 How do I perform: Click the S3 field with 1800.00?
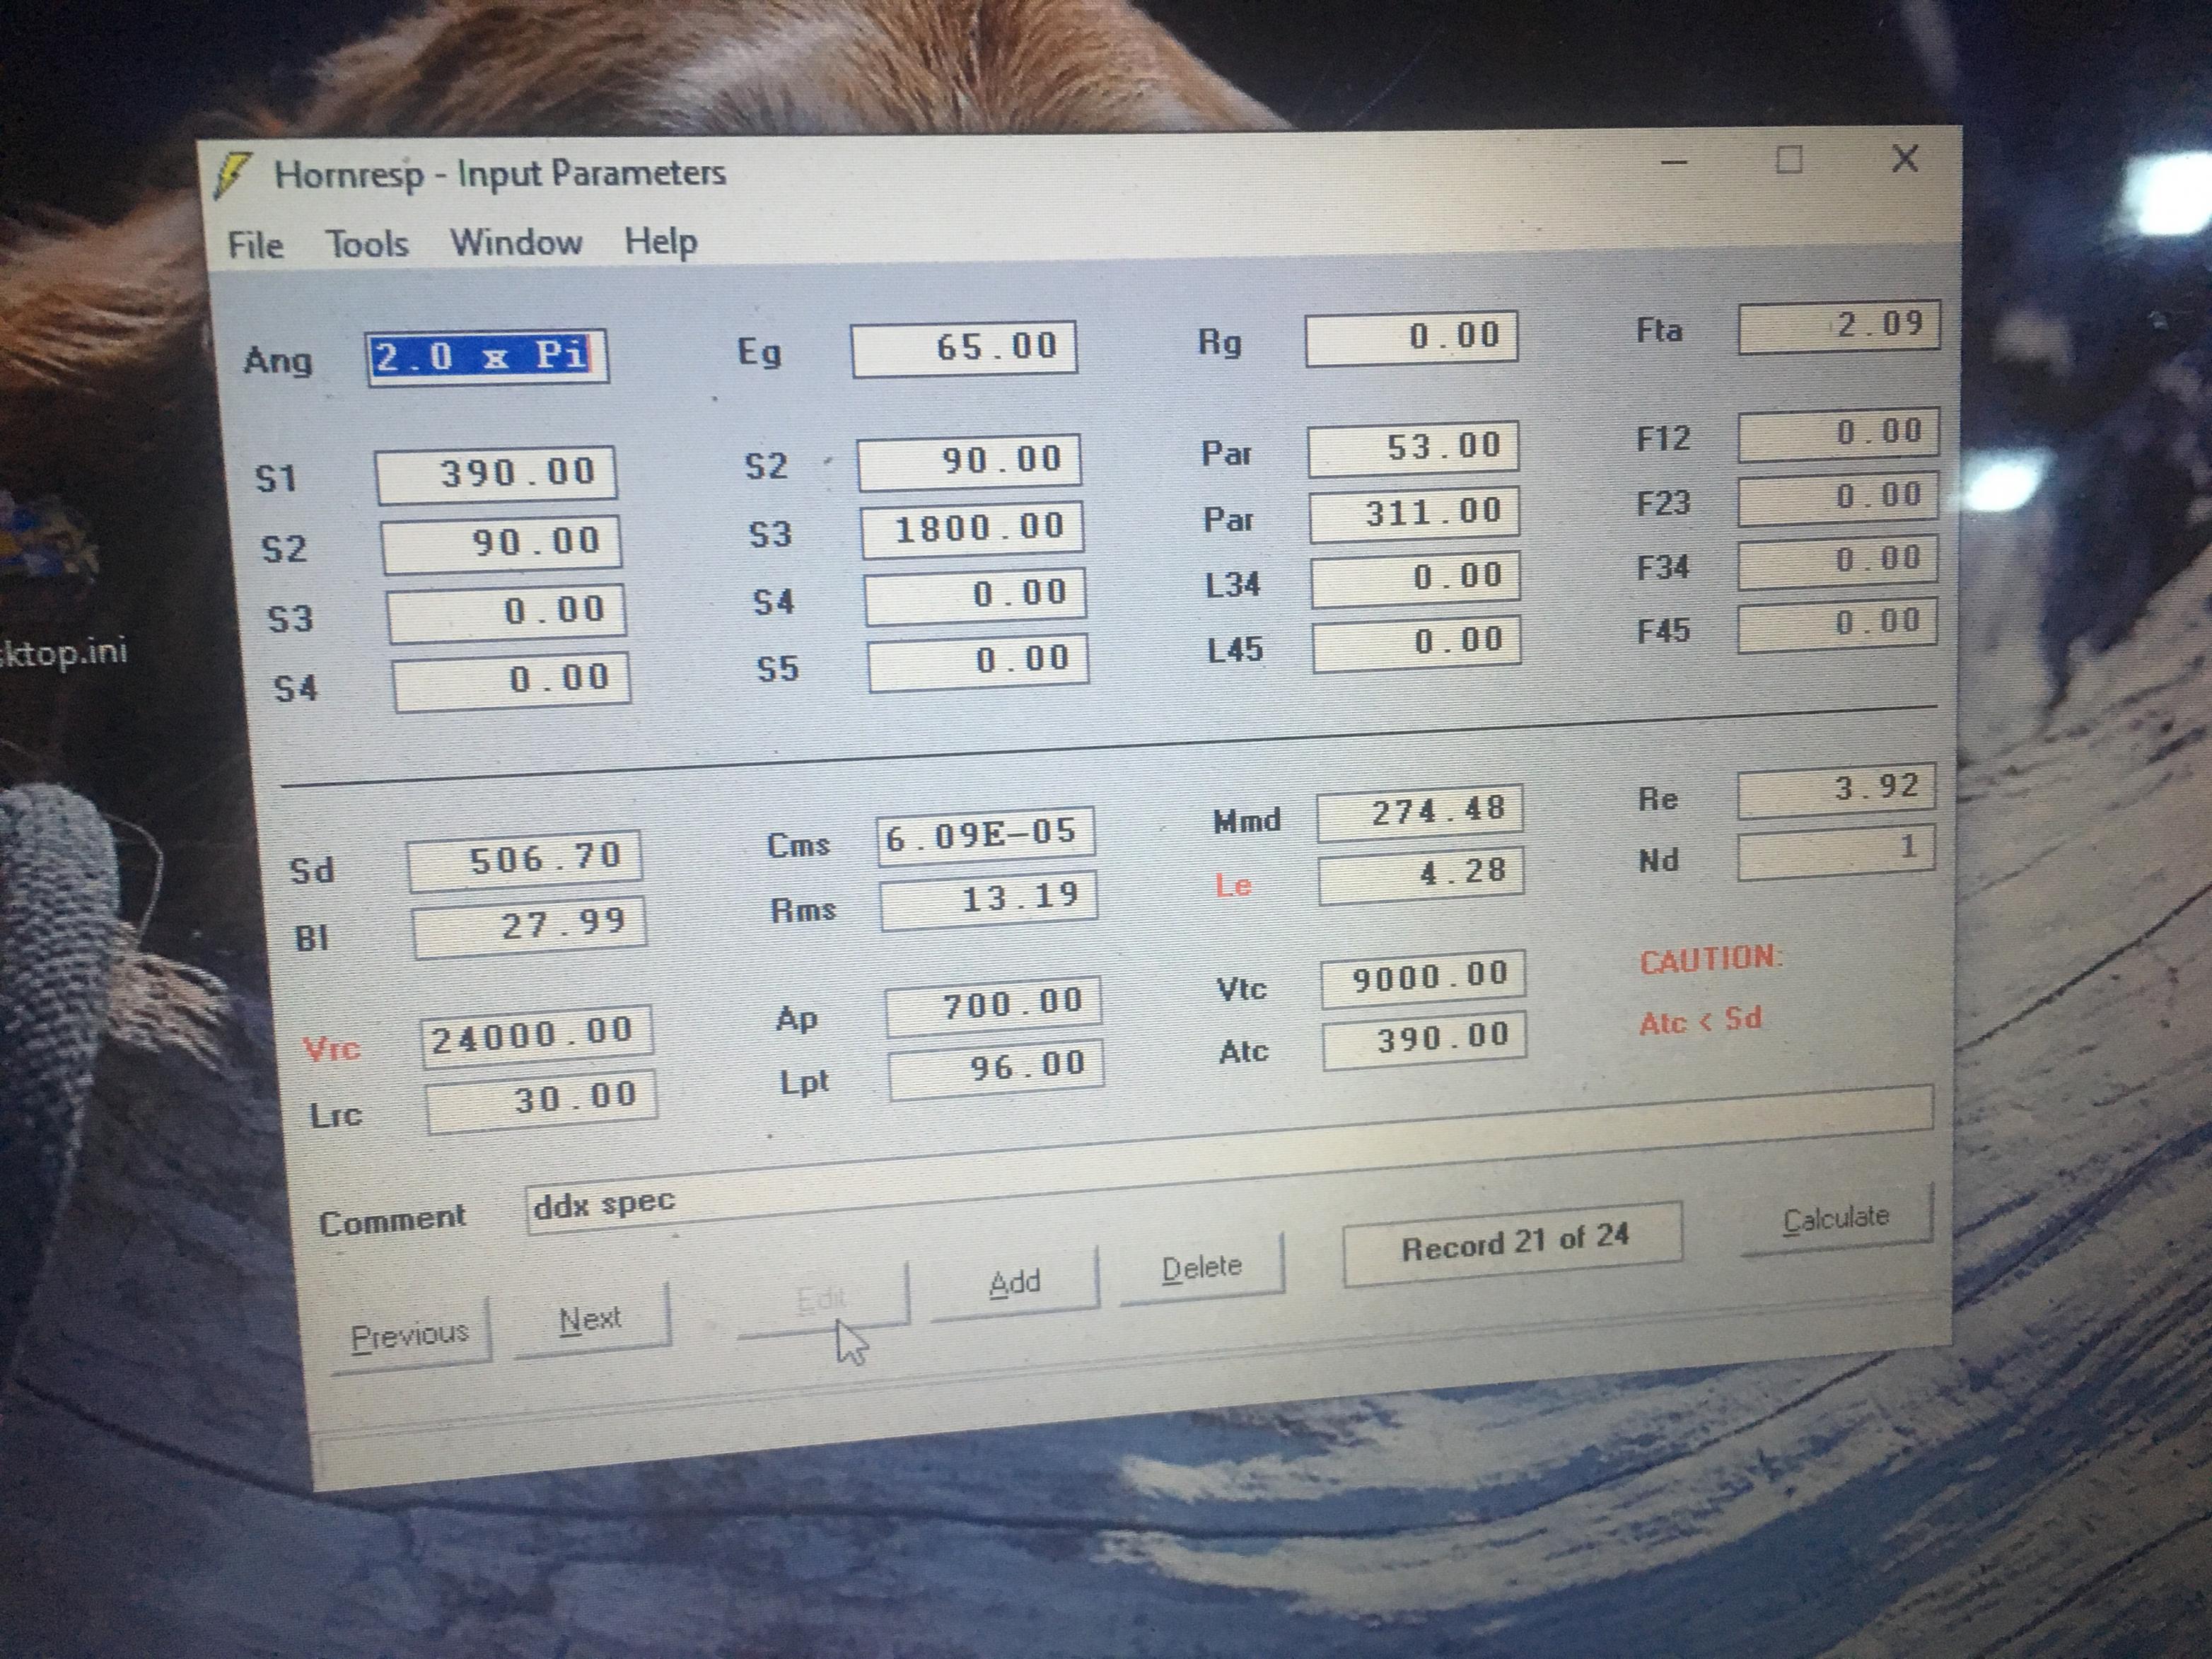pyautogui.click(x=972, y=529)
